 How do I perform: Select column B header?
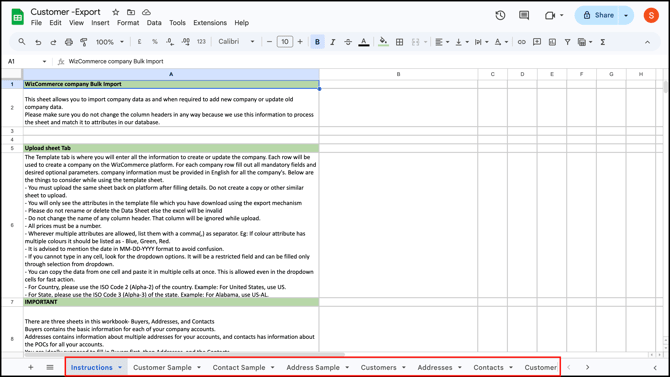pos(398,74)
